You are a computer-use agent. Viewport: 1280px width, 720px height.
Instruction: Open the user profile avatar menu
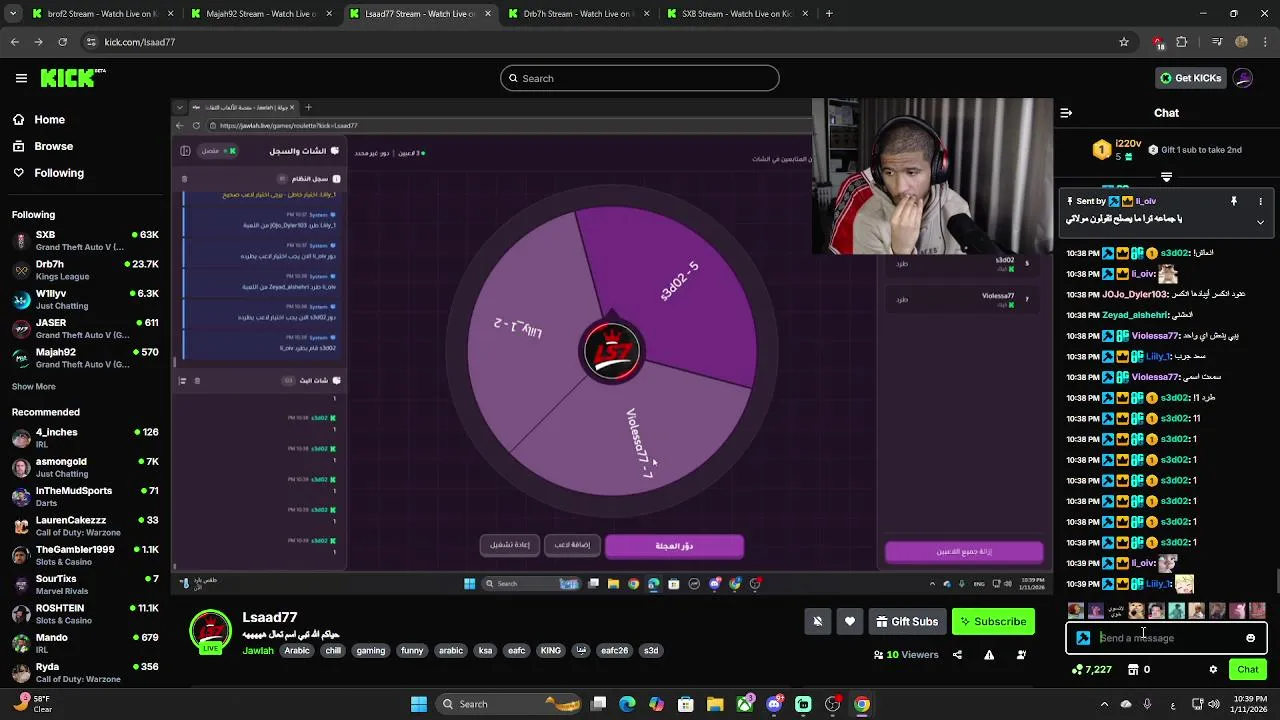click(1243, 78)
